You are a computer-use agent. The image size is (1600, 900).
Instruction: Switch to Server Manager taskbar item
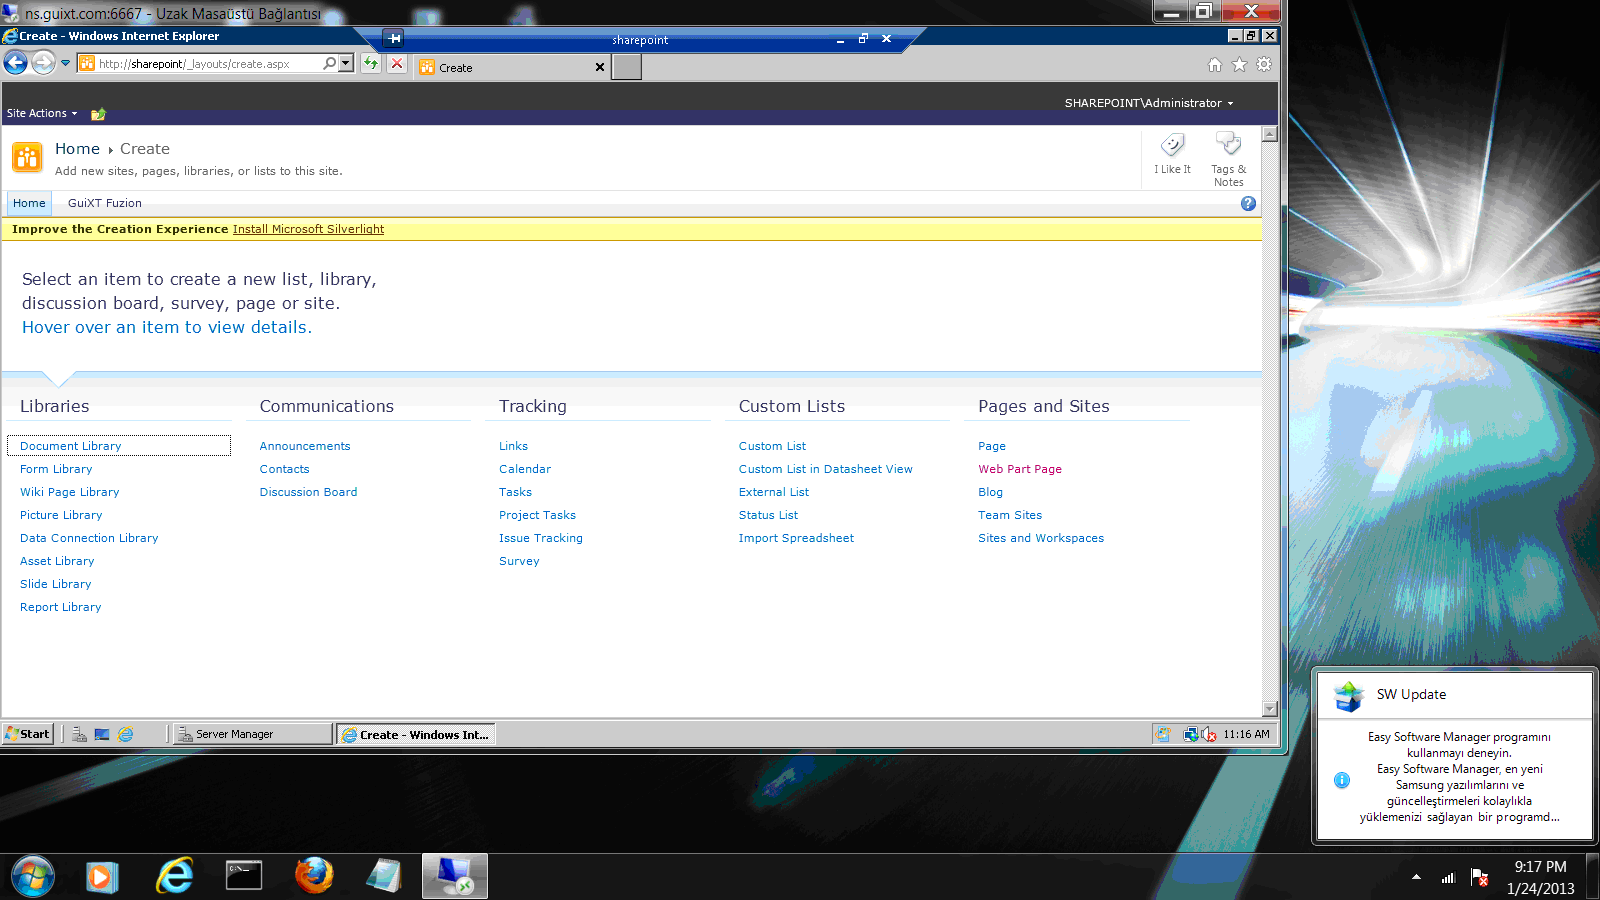click(254, 734)
